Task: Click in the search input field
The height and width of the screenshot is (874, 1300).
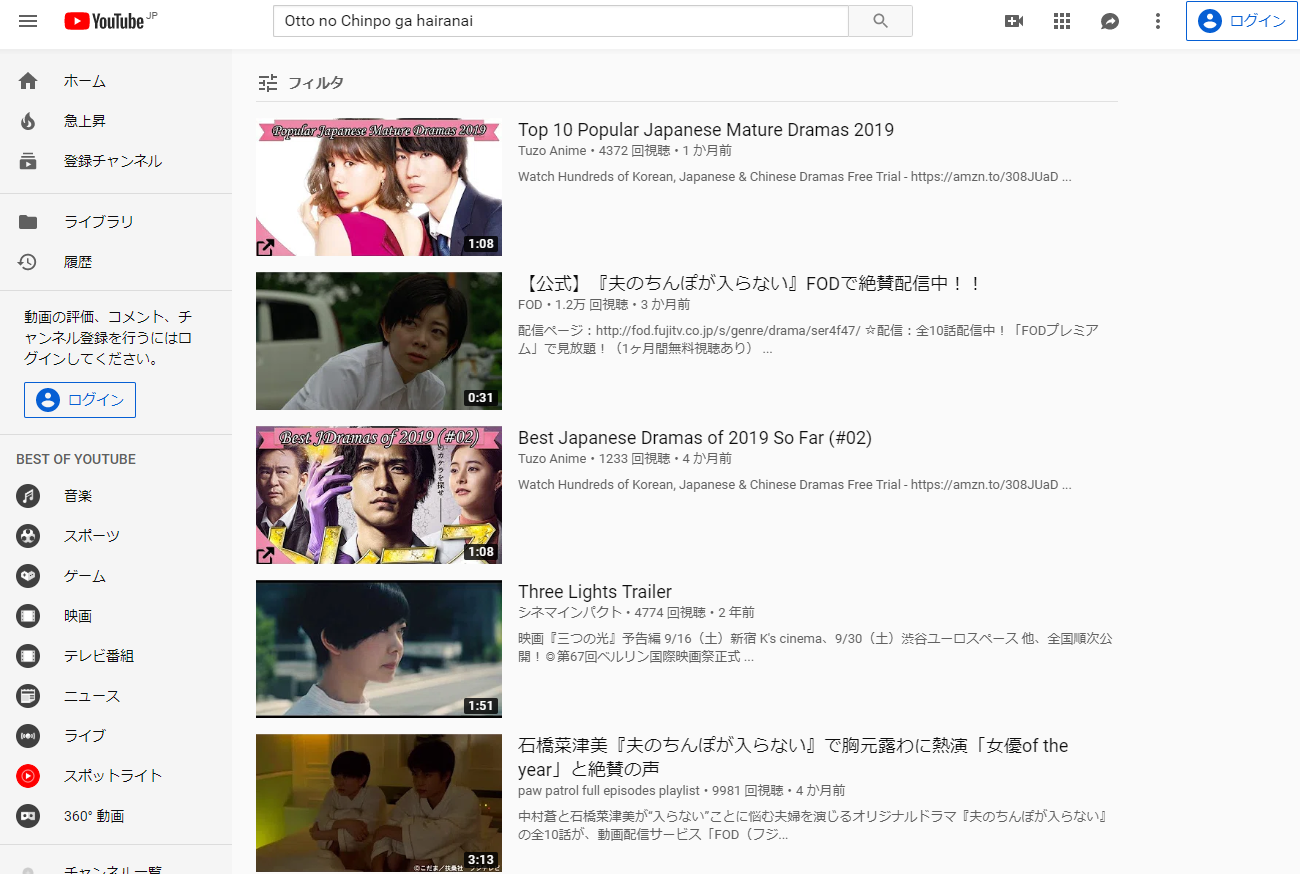Action: pyautogui.click(x=561, y=21)
